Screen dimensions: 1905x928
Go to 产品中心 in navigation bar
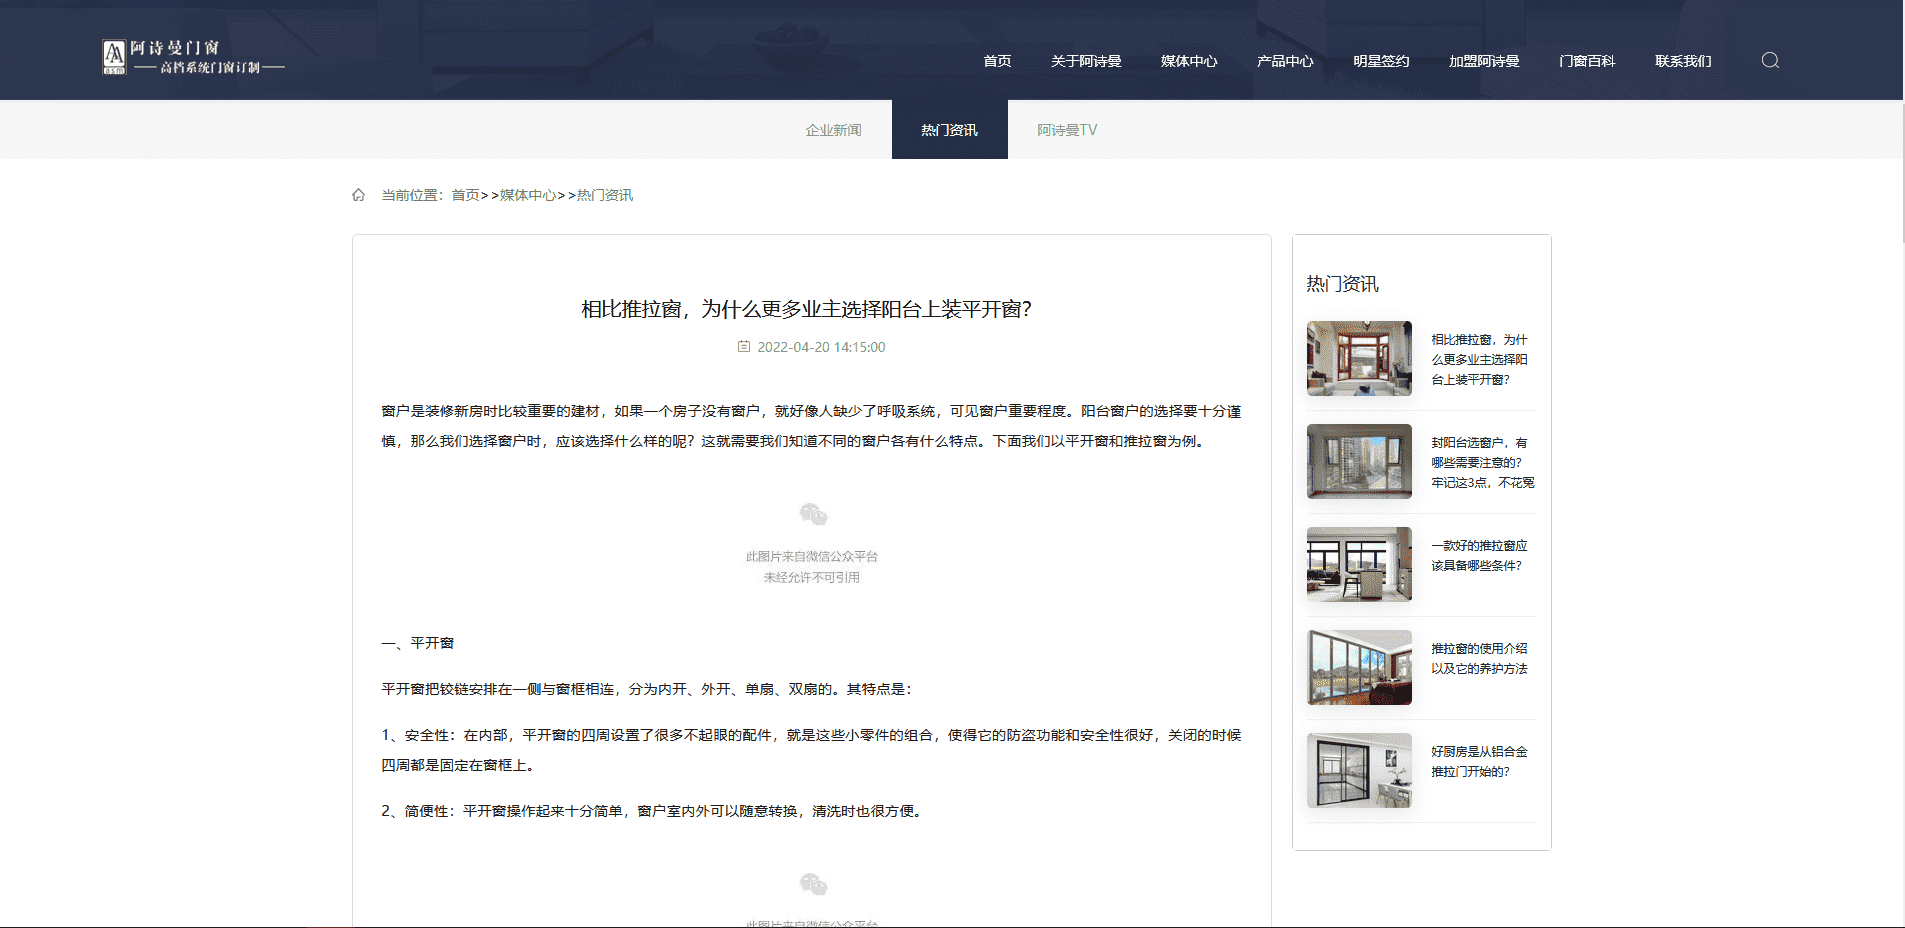tap(1285, 61)
